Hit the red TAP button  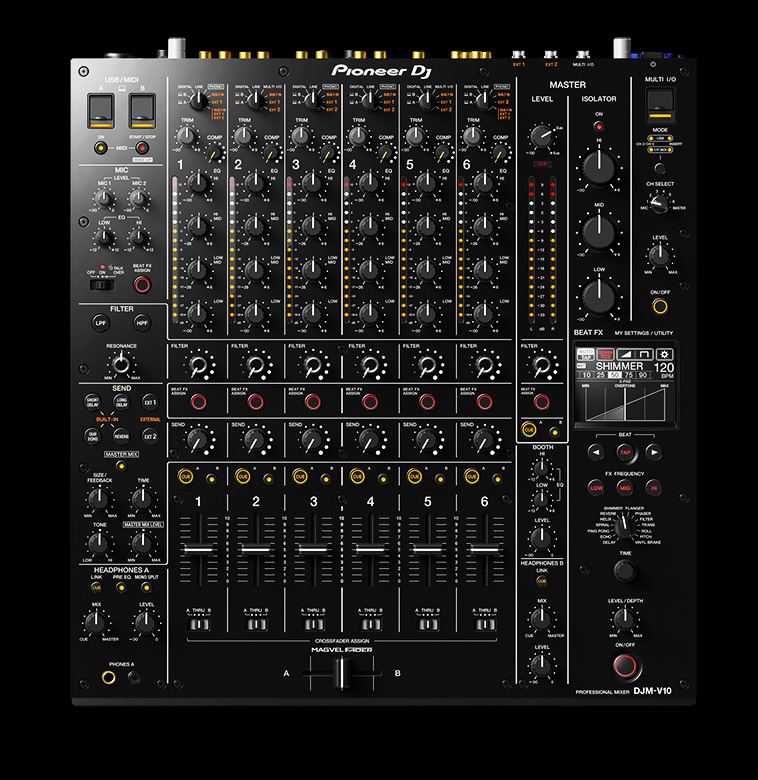point(625,452)
